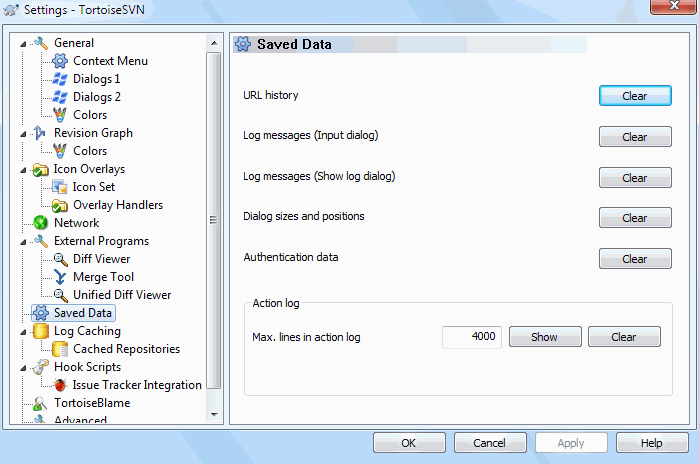Click the Overlay Handlers folder icon
This screenshot has height=464, width=699.
pos(60,205)
